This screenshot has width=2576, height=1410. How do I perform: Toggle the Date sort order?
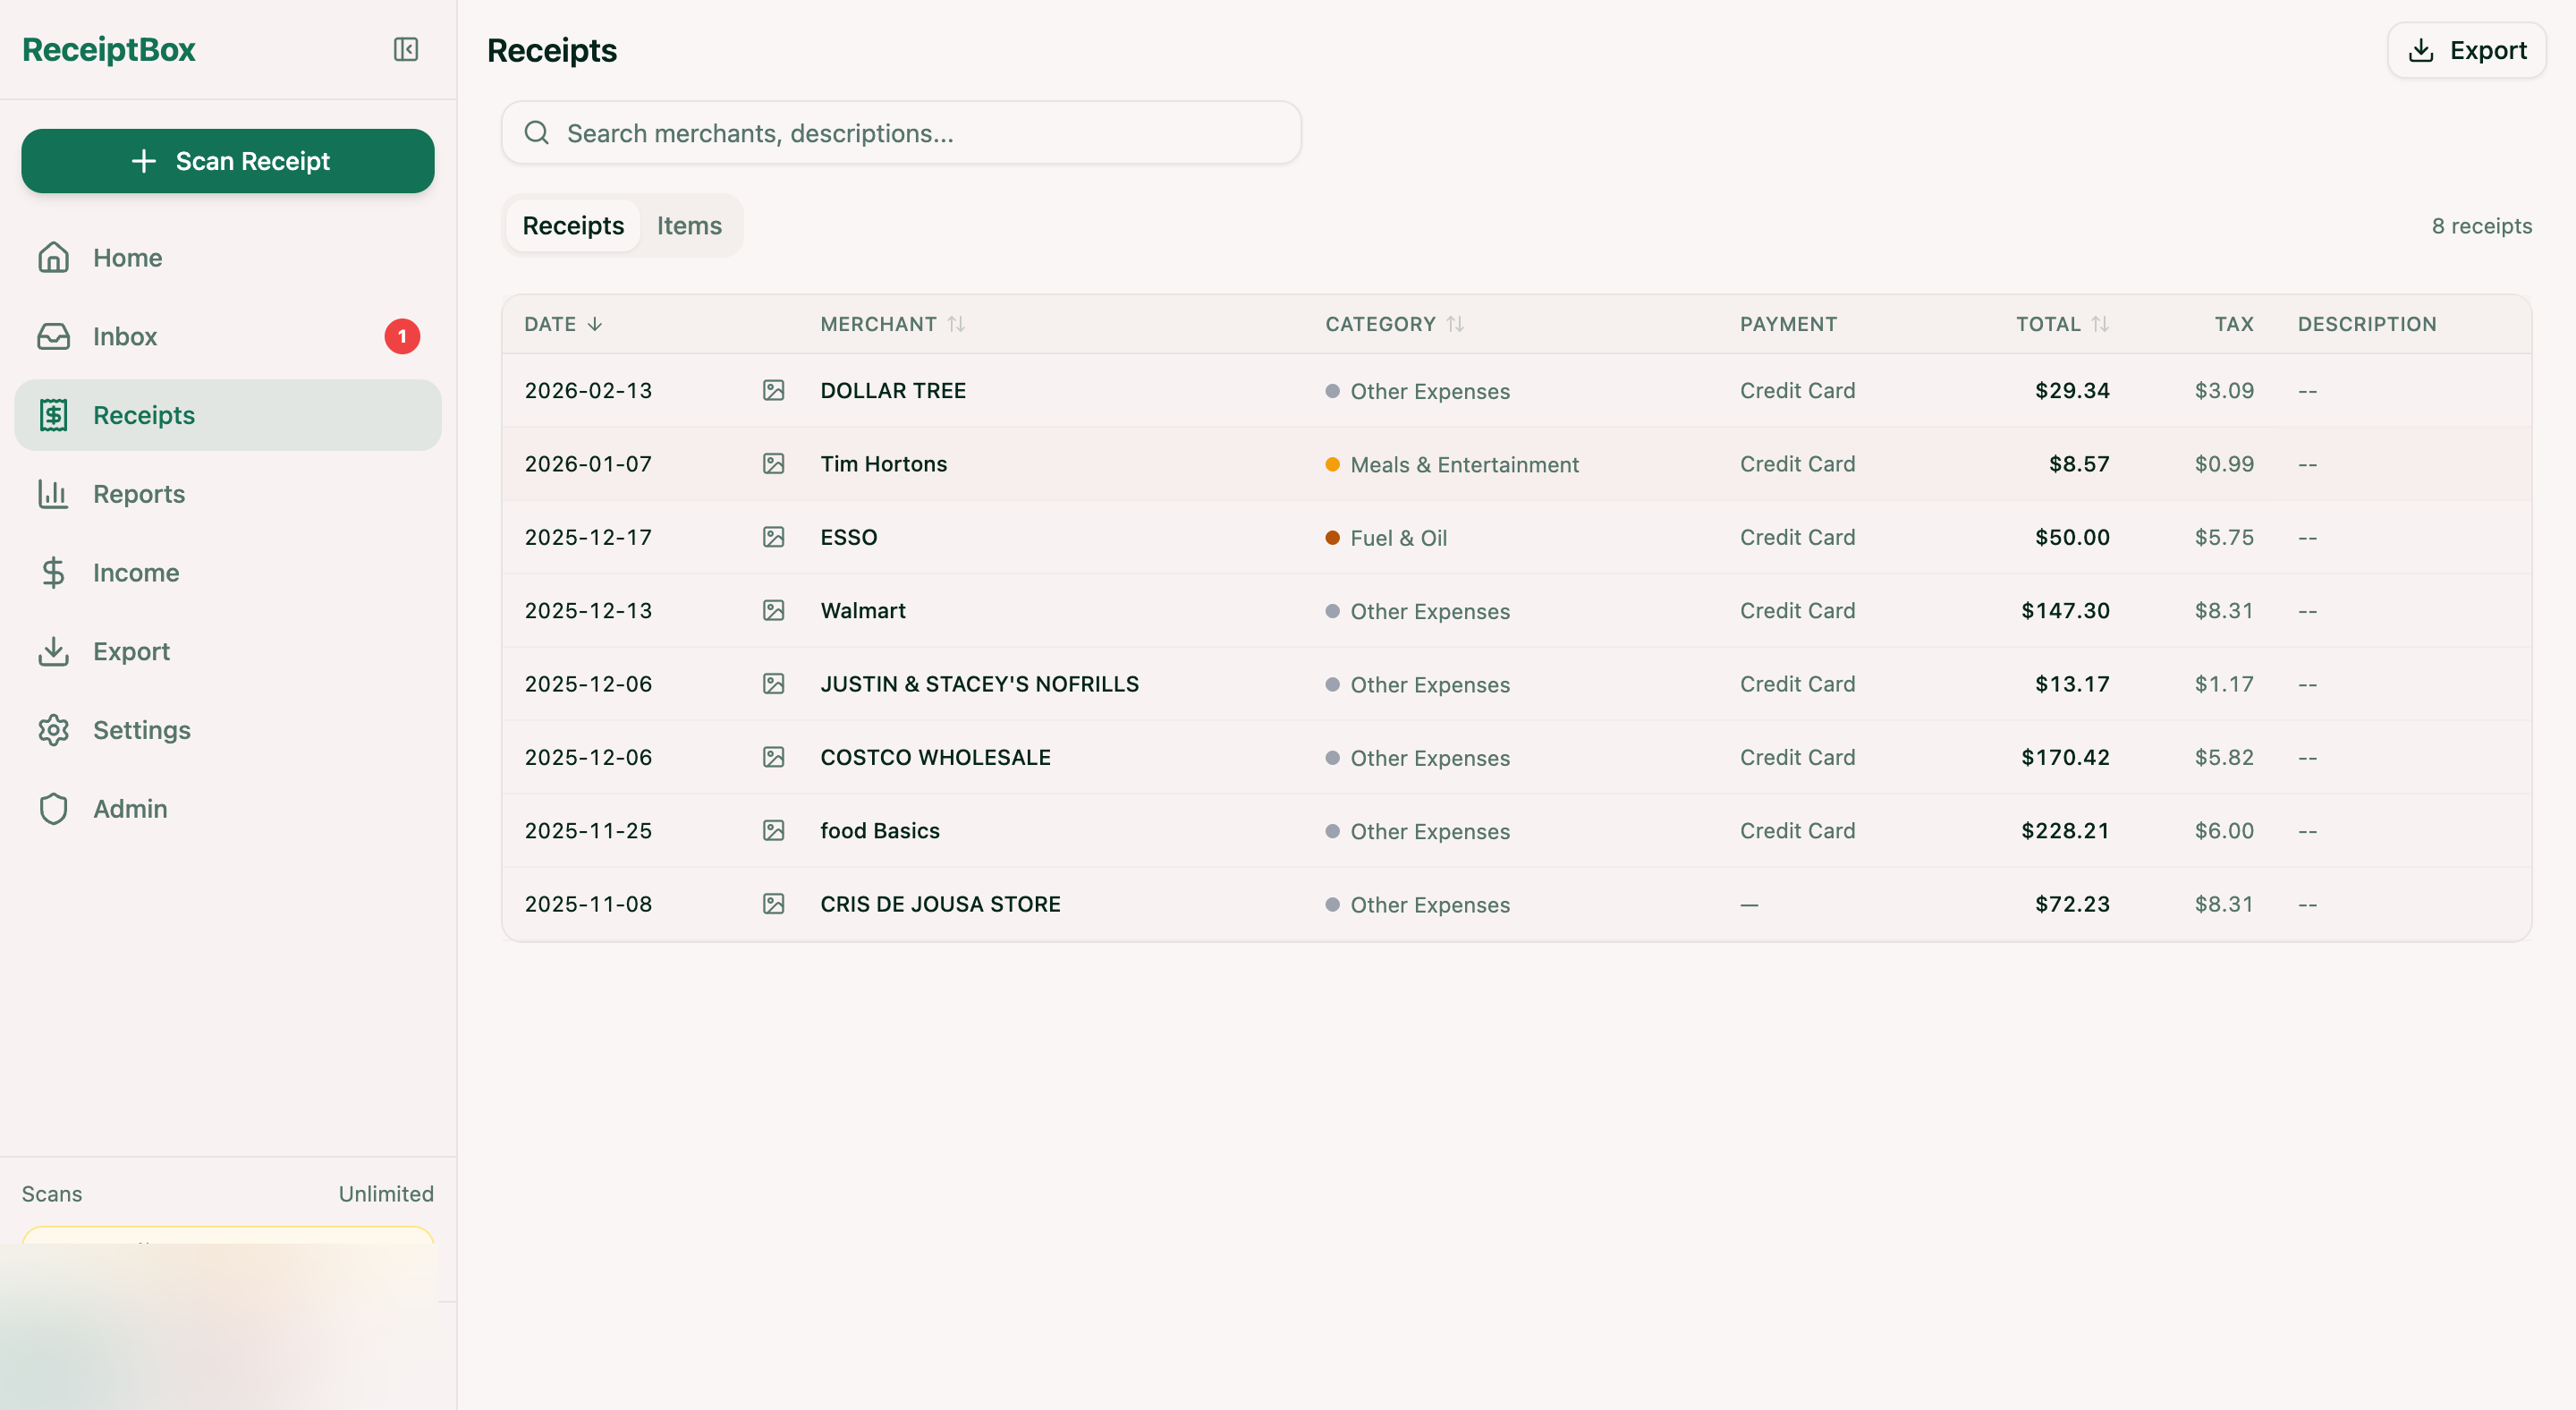(x=562, y=324)
